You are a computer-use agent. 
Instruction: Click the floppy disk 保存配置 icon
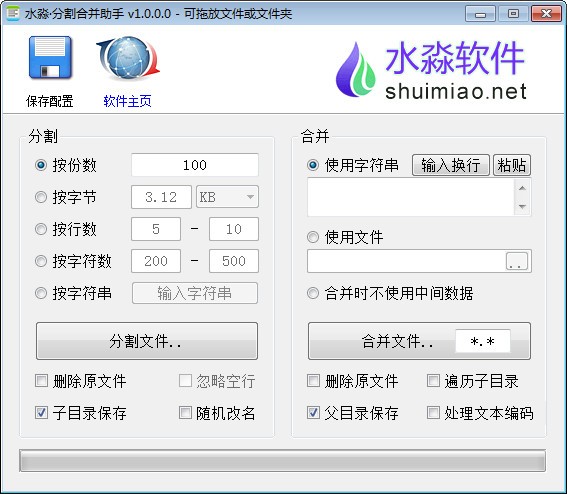(x=50, y=57)
